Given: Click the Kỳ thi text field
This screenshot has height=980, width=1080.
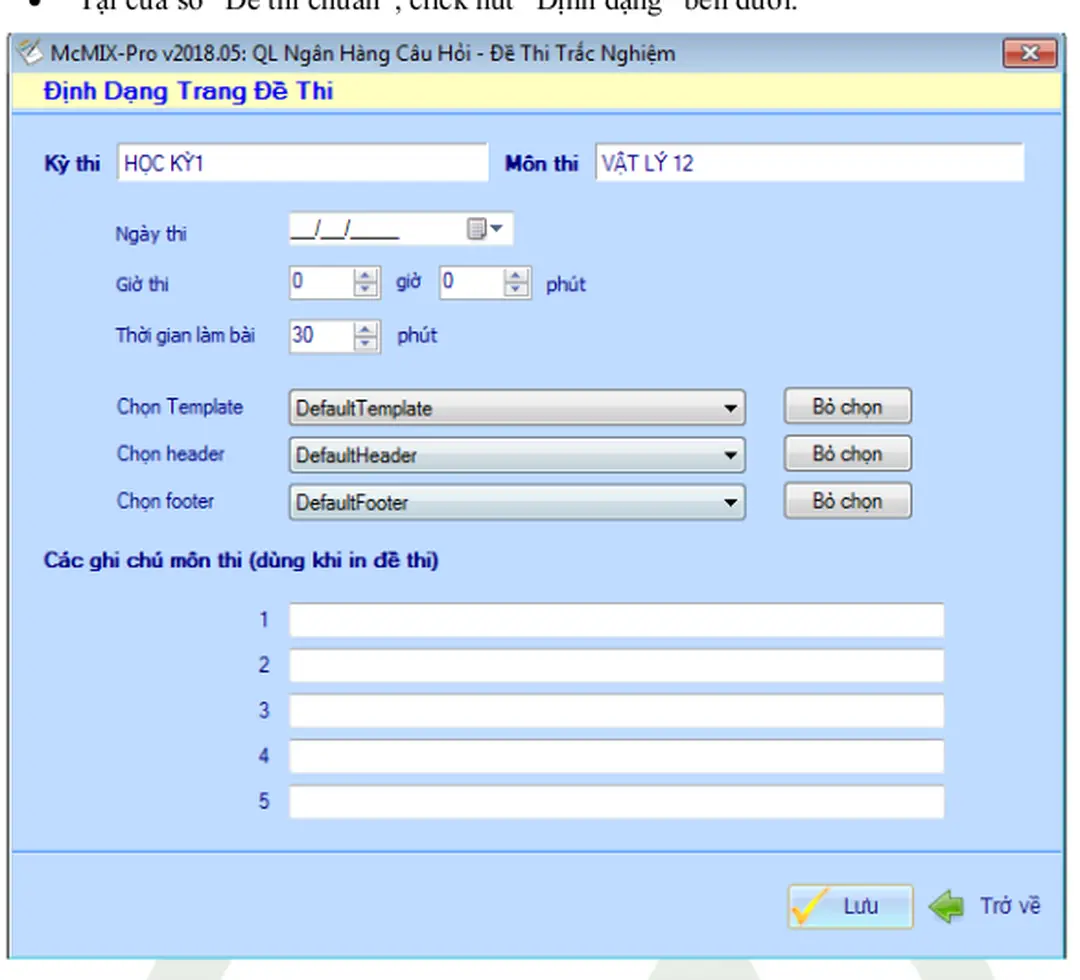Looking at the screenshot, I should coord(302,163).
